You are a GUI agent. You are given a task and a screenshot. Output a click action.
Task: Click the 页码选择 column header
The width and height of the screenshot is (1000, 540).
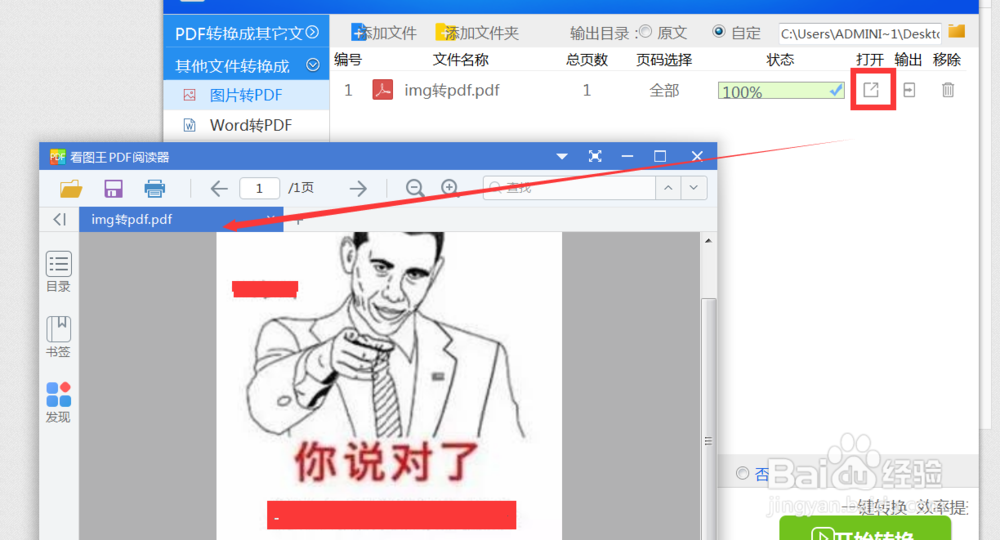pyautogui.click(x=664, y=60)
